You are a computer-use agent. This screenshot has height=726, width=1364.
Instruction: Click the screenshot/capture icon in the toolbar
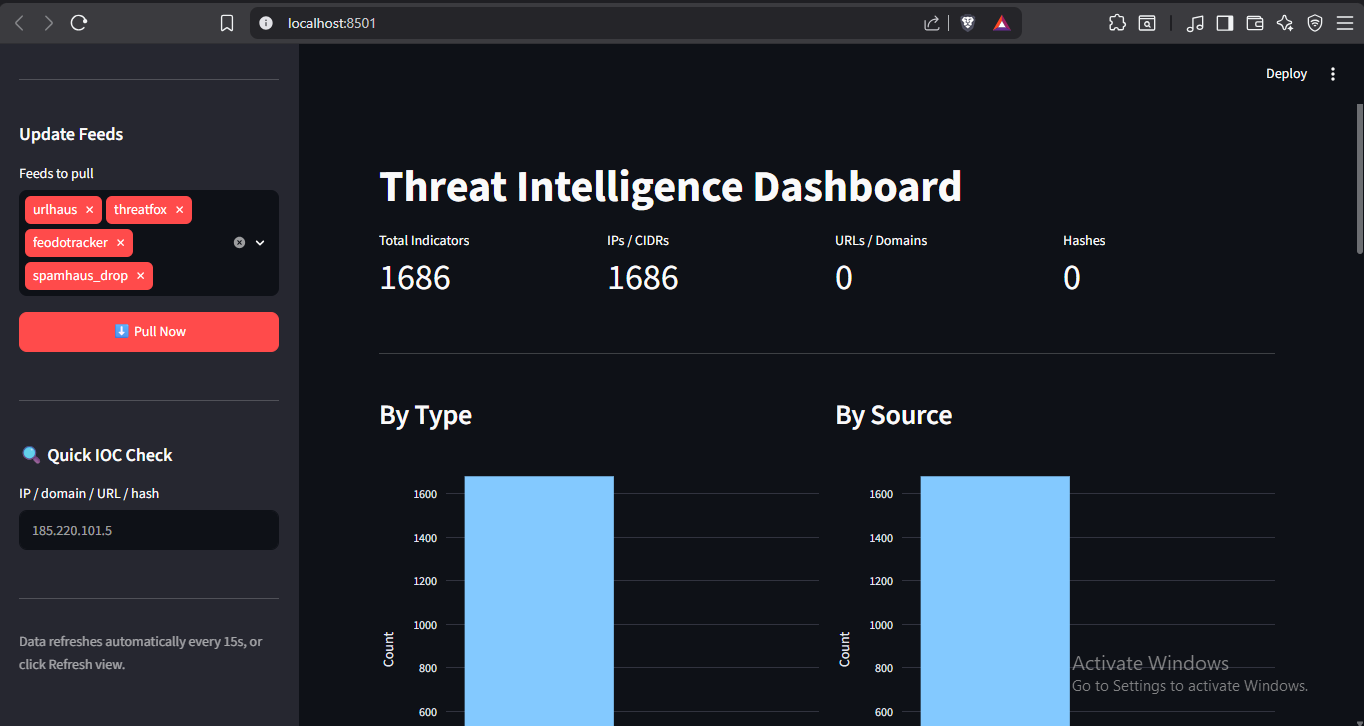[x=1147, y=23]
